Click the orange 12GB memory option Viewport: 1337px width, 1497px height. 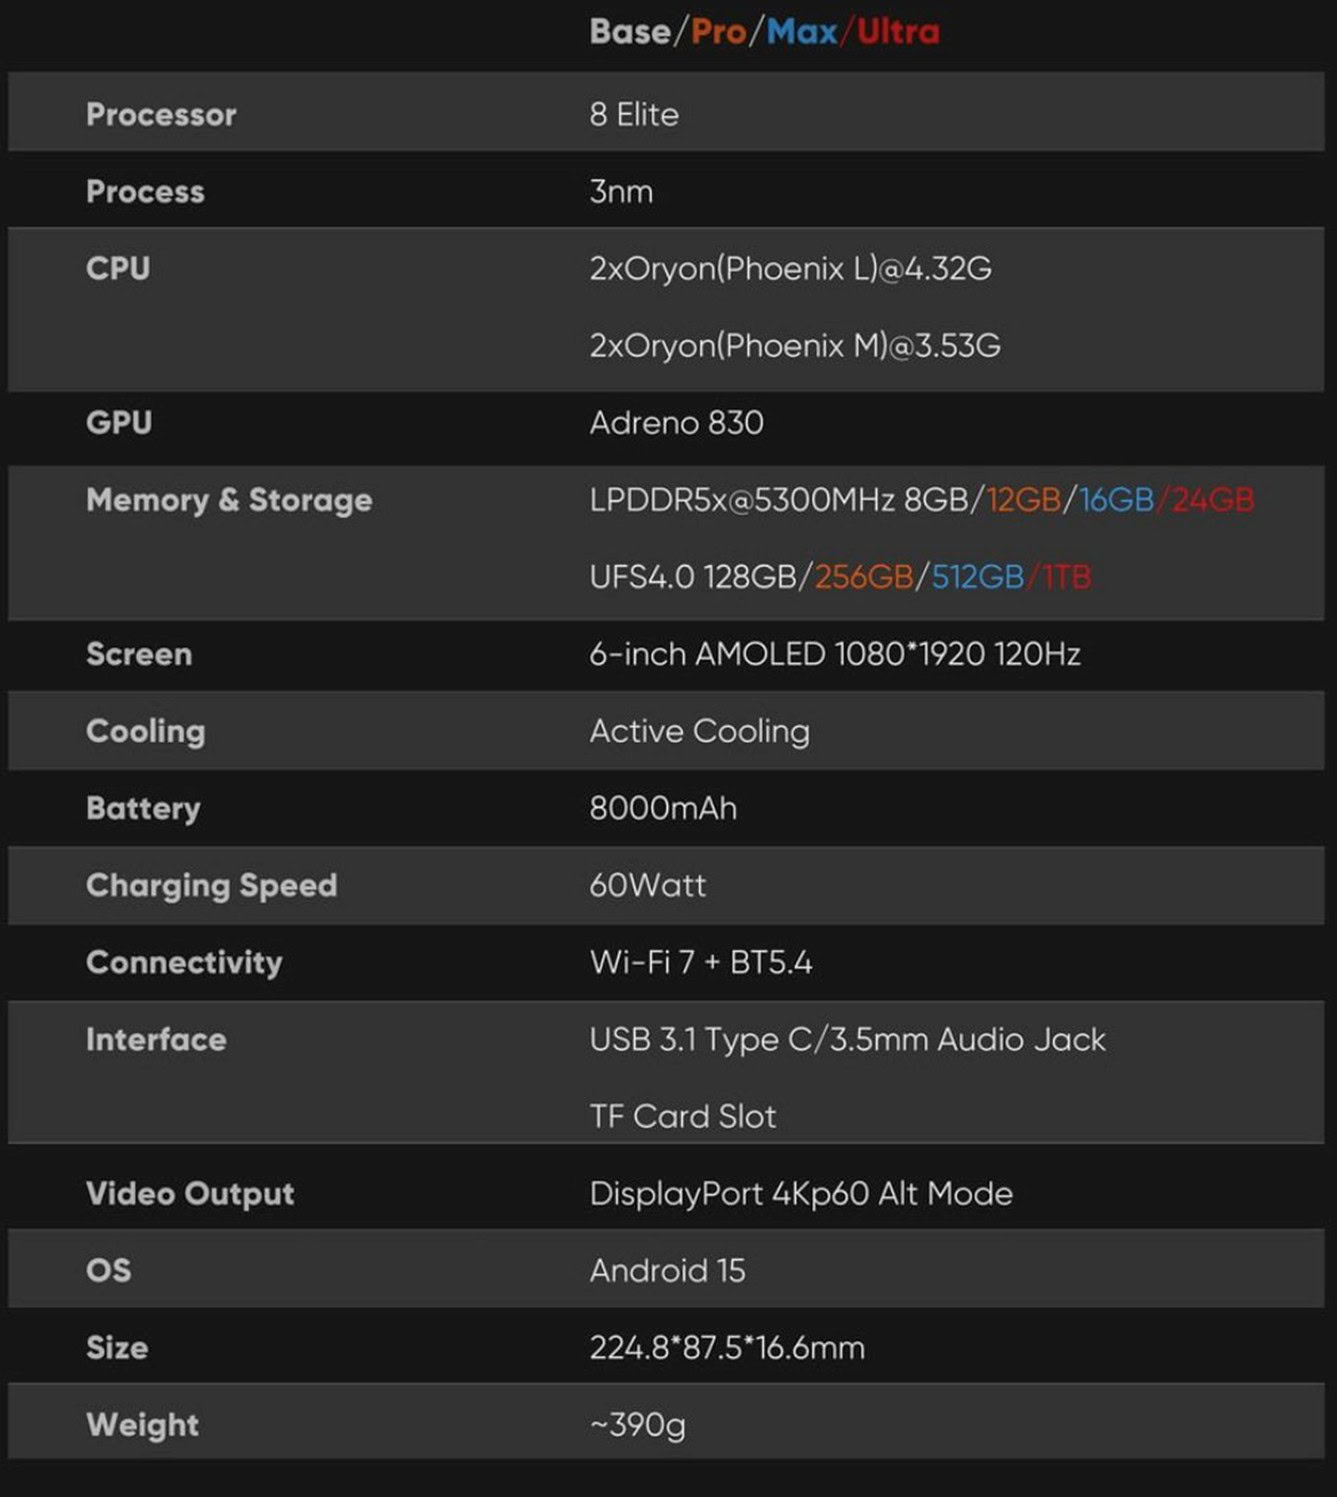click(1023, 499)
